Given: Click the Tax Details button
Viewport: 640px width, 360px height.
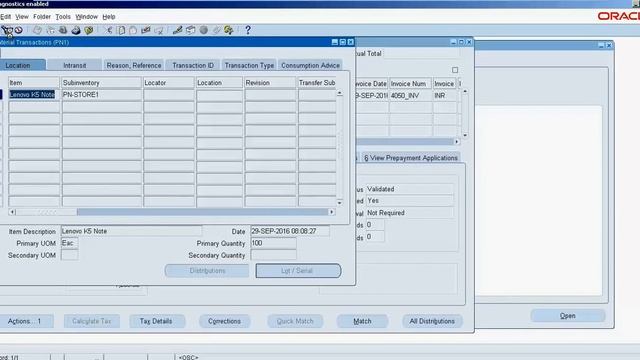Looking at the screenshot, I should [156, 321].
